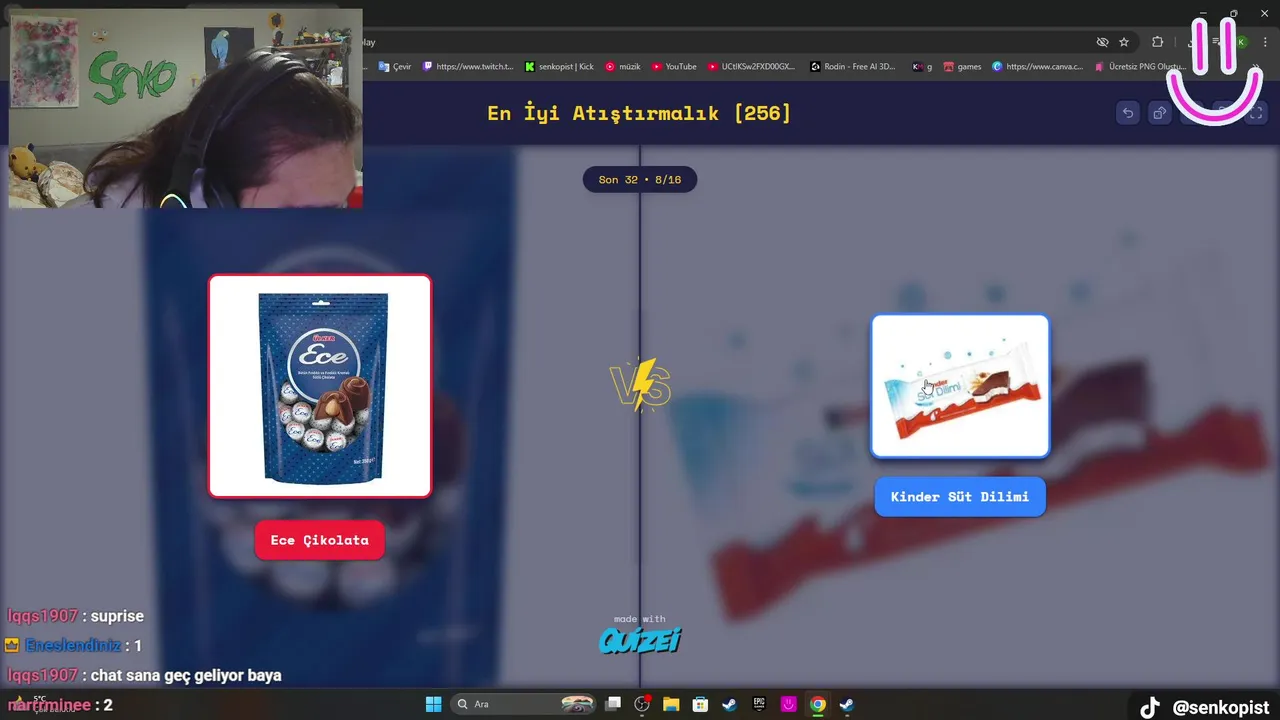Screen dimensions: 1280x720
Task: Open the YouTube bookmark
Action: [674, 67]
